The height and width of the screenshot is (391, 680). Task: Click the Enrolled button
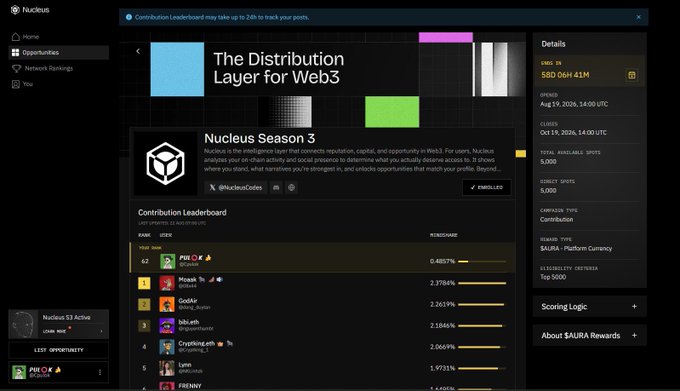487,187
